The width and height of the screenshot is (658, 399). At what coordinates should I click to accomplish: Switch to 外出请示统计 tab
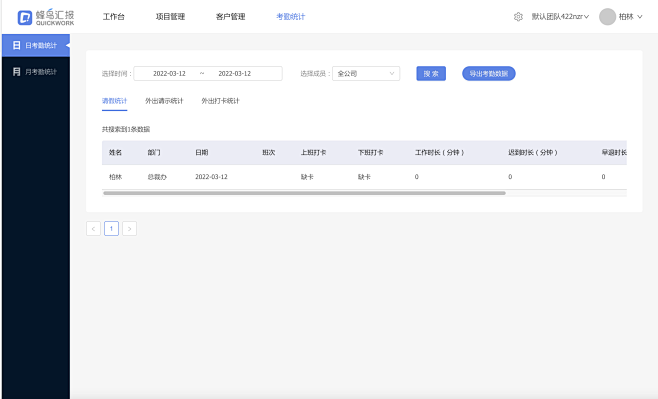(164, 101)
